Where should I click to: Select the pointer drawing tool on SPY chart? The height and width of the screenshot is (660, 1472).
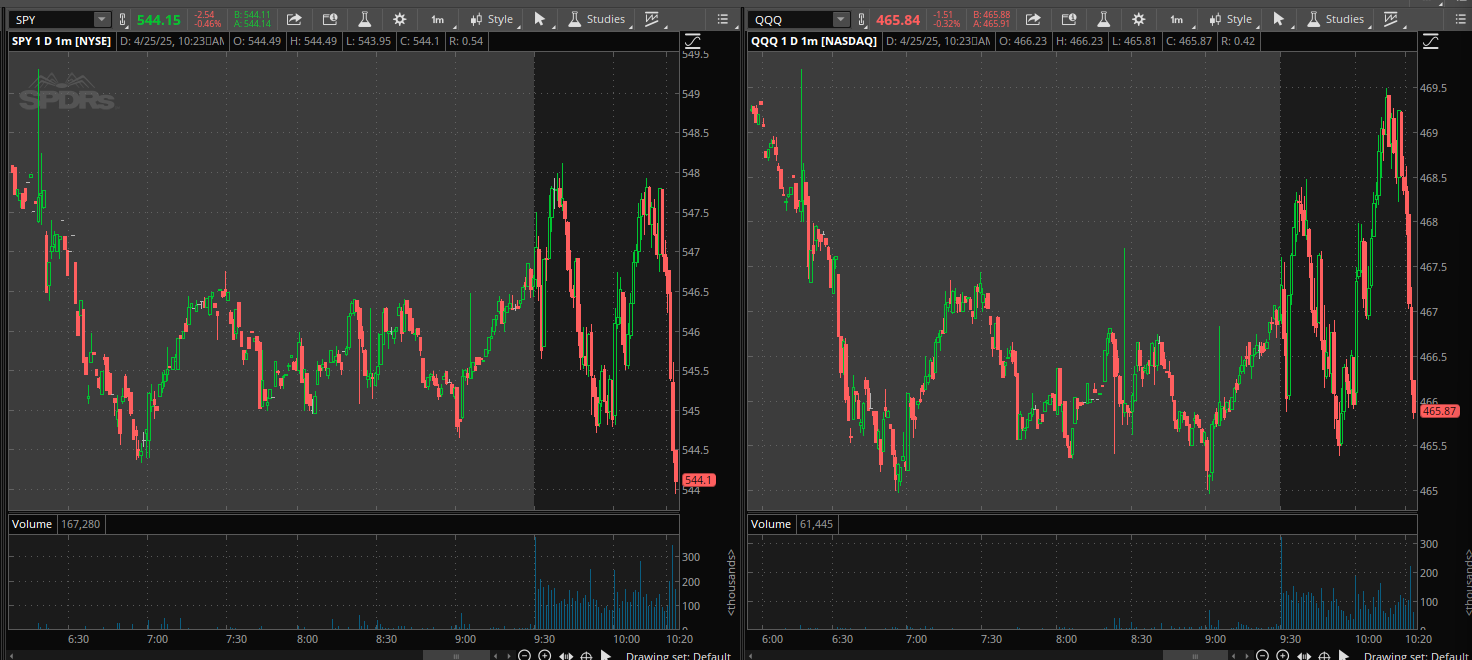(x=541, y=19)
